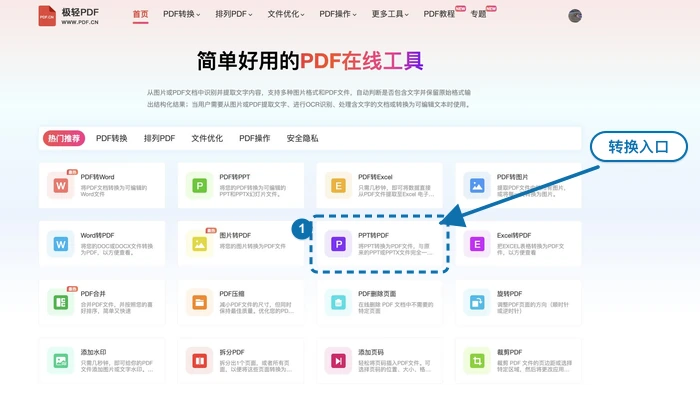Viewport: 700px width, 395px height.
Task: Open the Word转PDF tool title
Action: [x=97, y=236]
